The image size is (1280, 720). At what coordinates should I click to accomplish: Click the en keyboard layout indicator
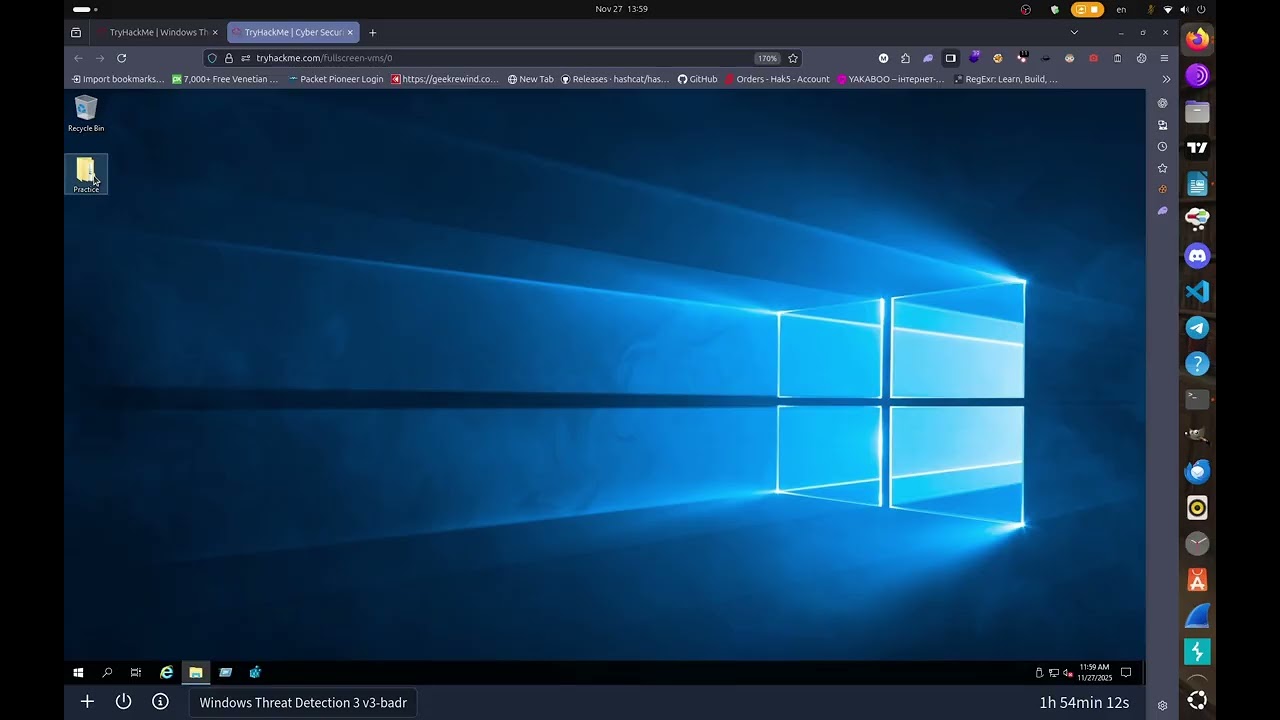click(1121, 9)
